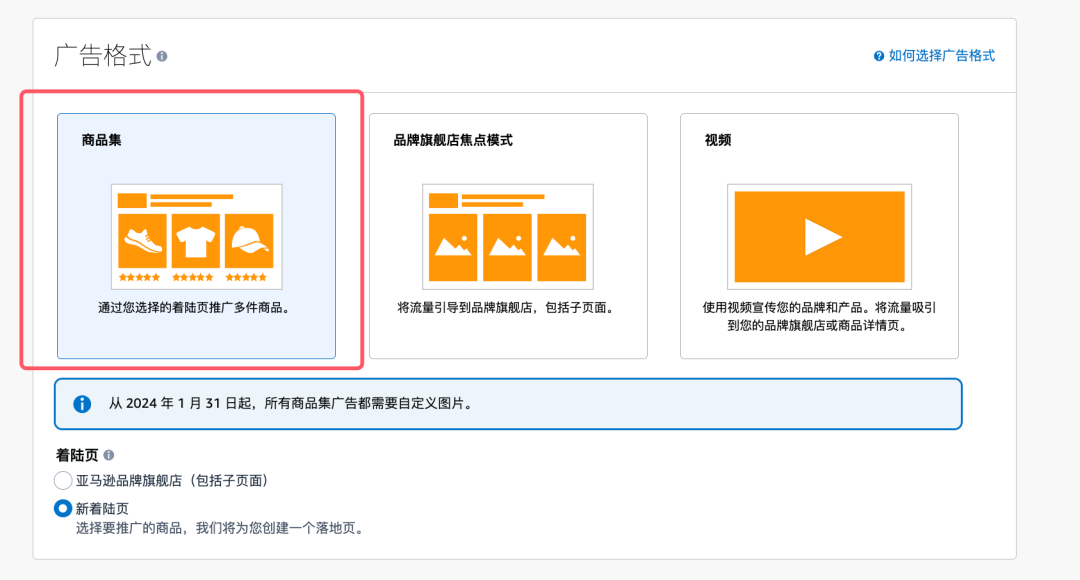The height and width of the screenshot is (580, 1080).
Task: Select the 品牌旗舰店焦点模式 ad format card
Action: pos(508,236)
